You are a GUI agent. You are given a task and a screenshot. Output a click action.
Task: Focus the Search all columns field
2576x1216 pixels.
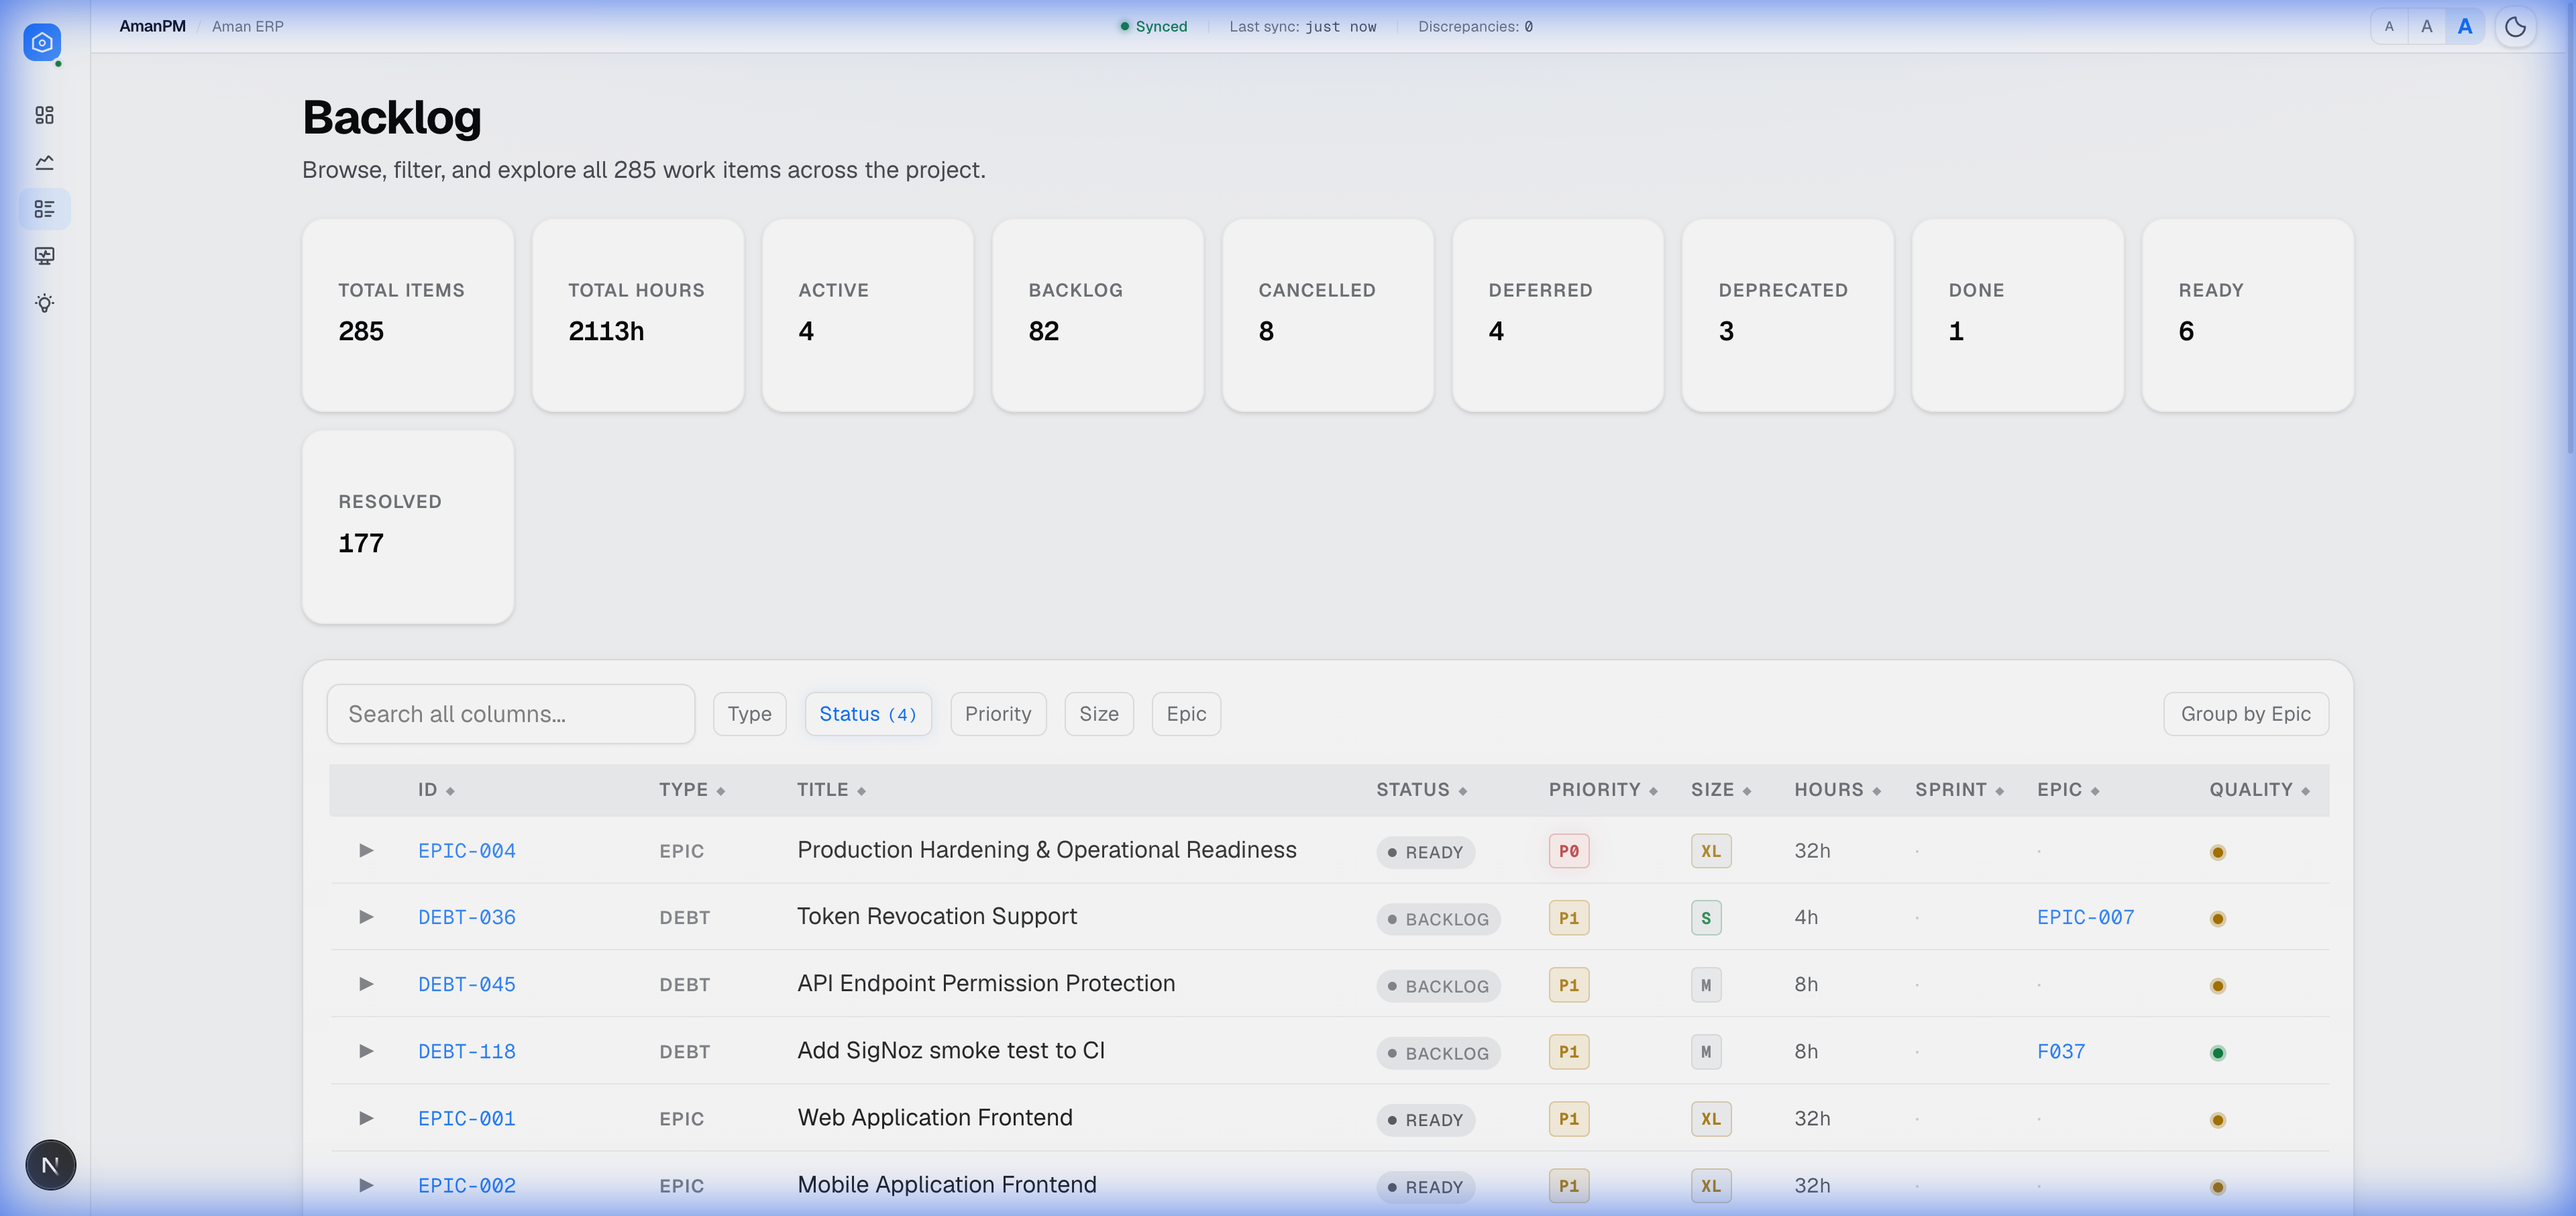click(510, 714)
